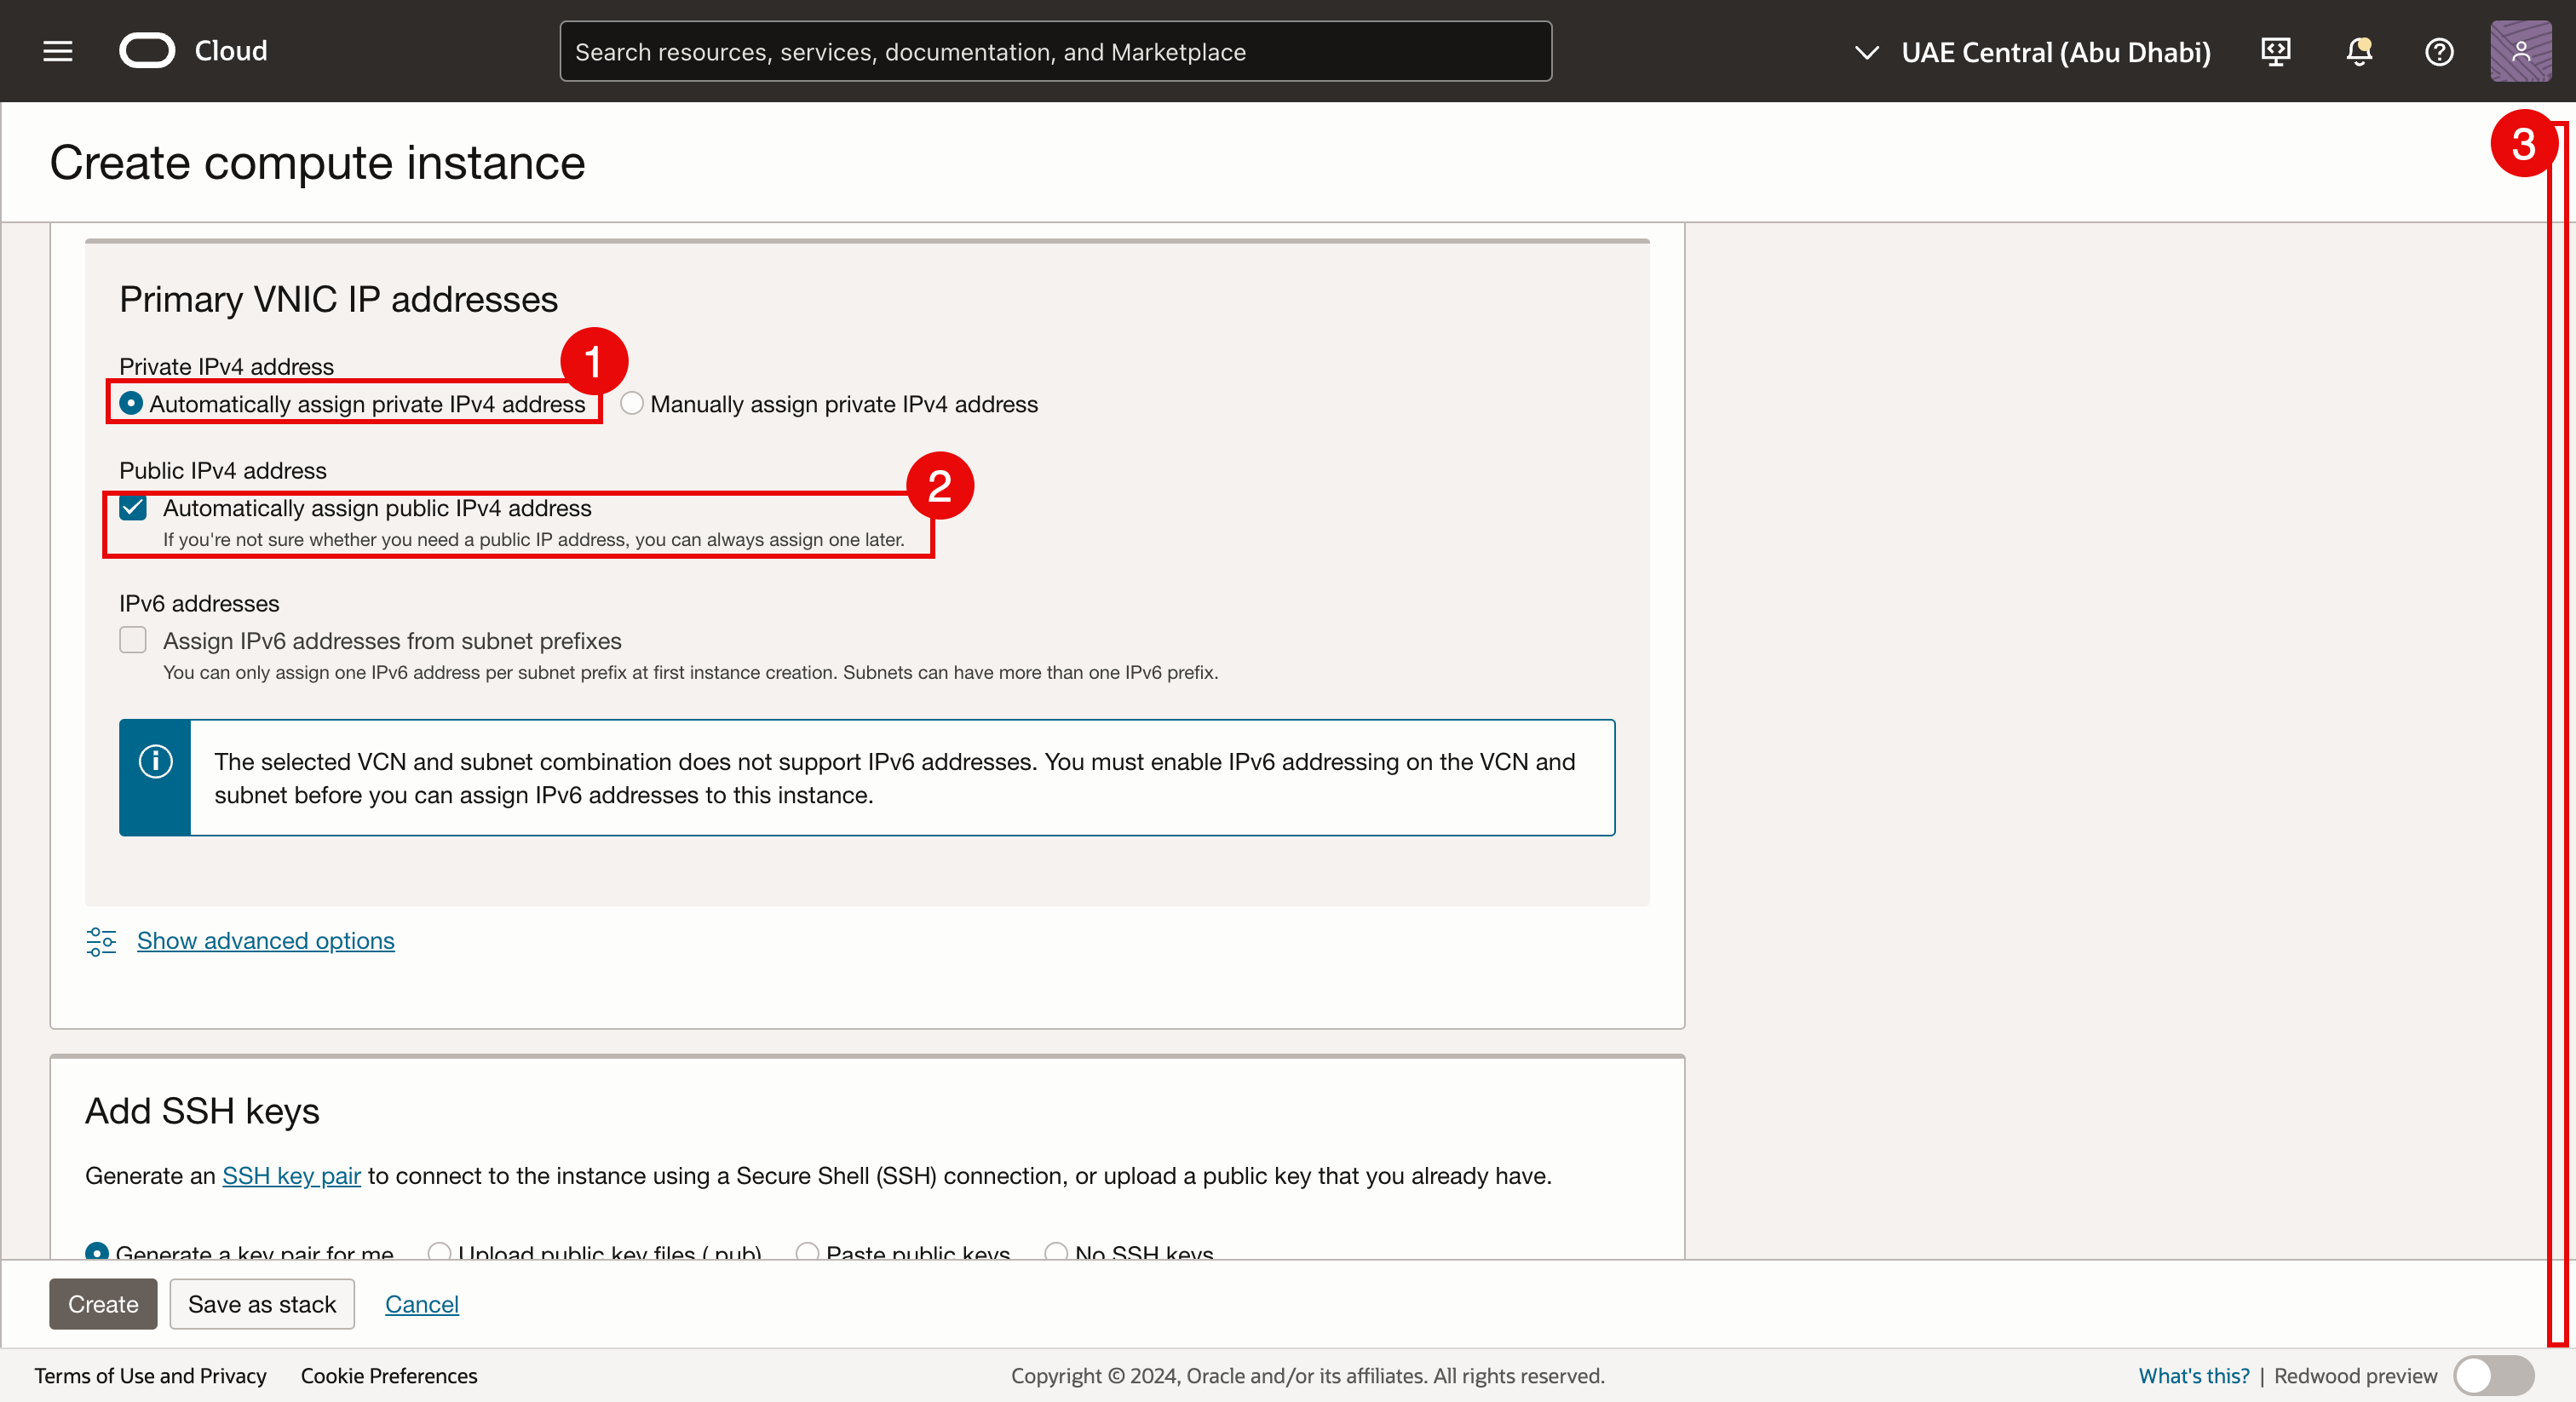Click the advanced options sliders icon
Viewport: 2576px width, 1402px height.
tap(101, 941)
